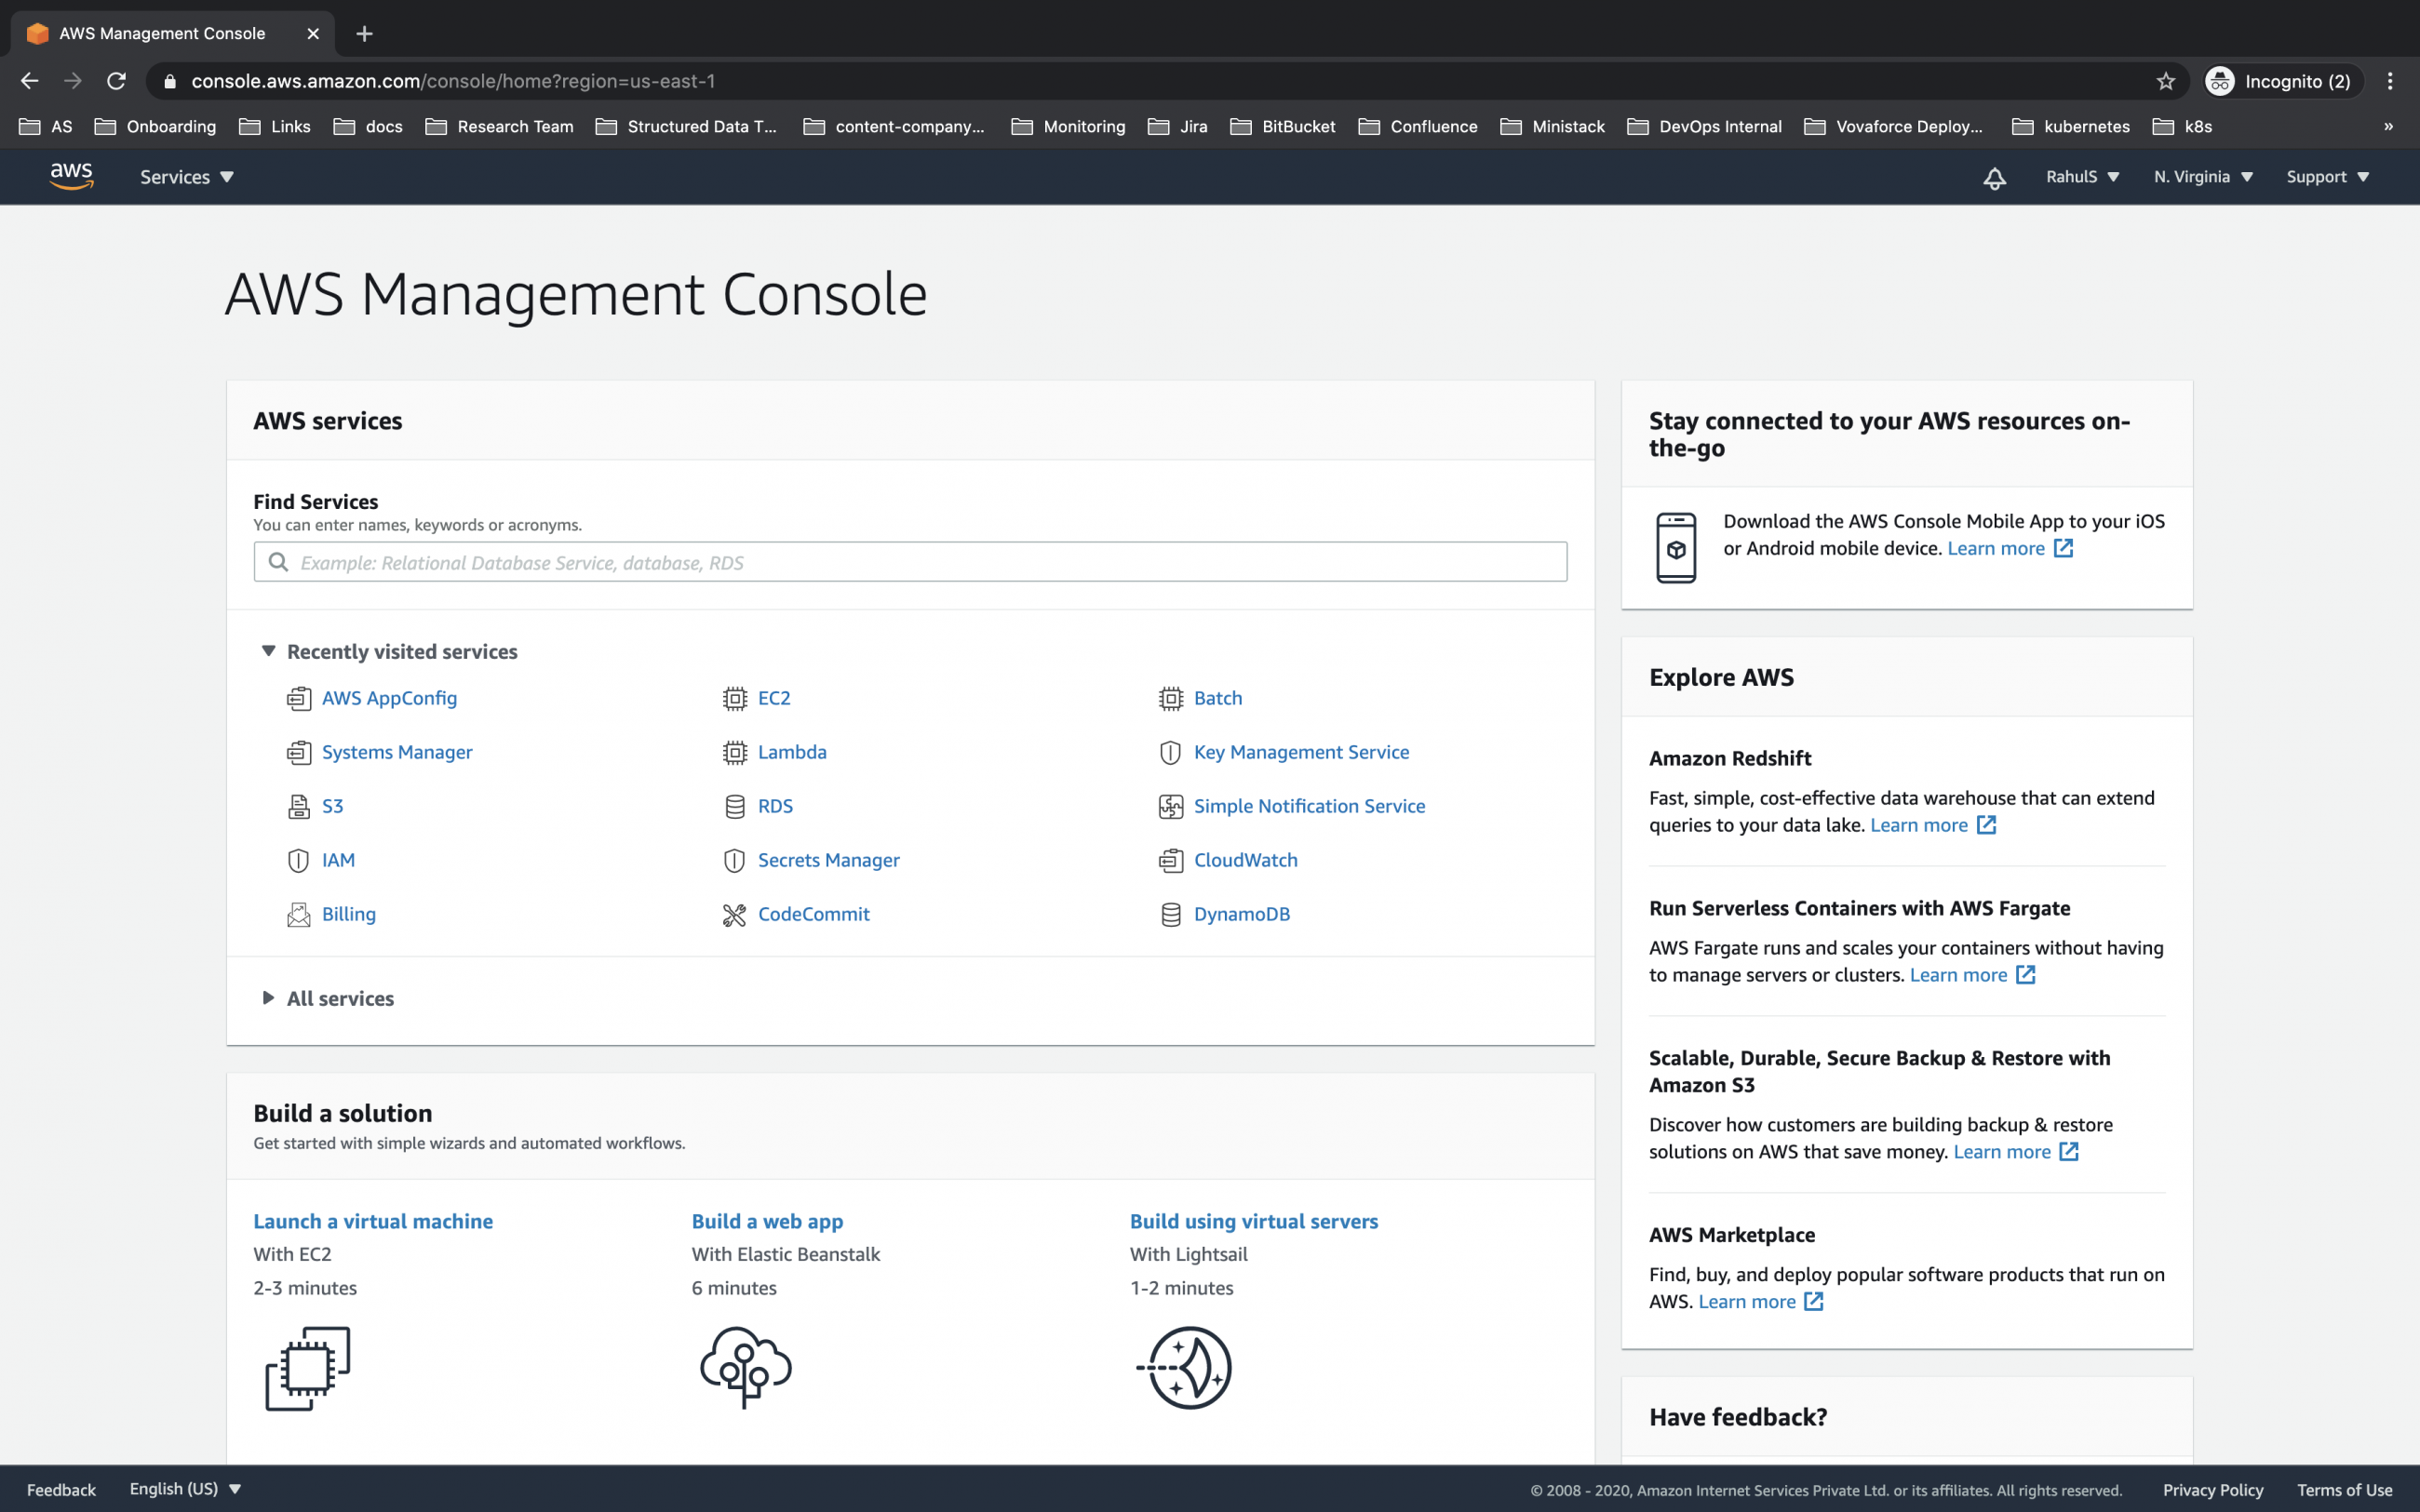Click the AWS logo in the header
Screen dimensions: 2420x1512
coord(71,176)
